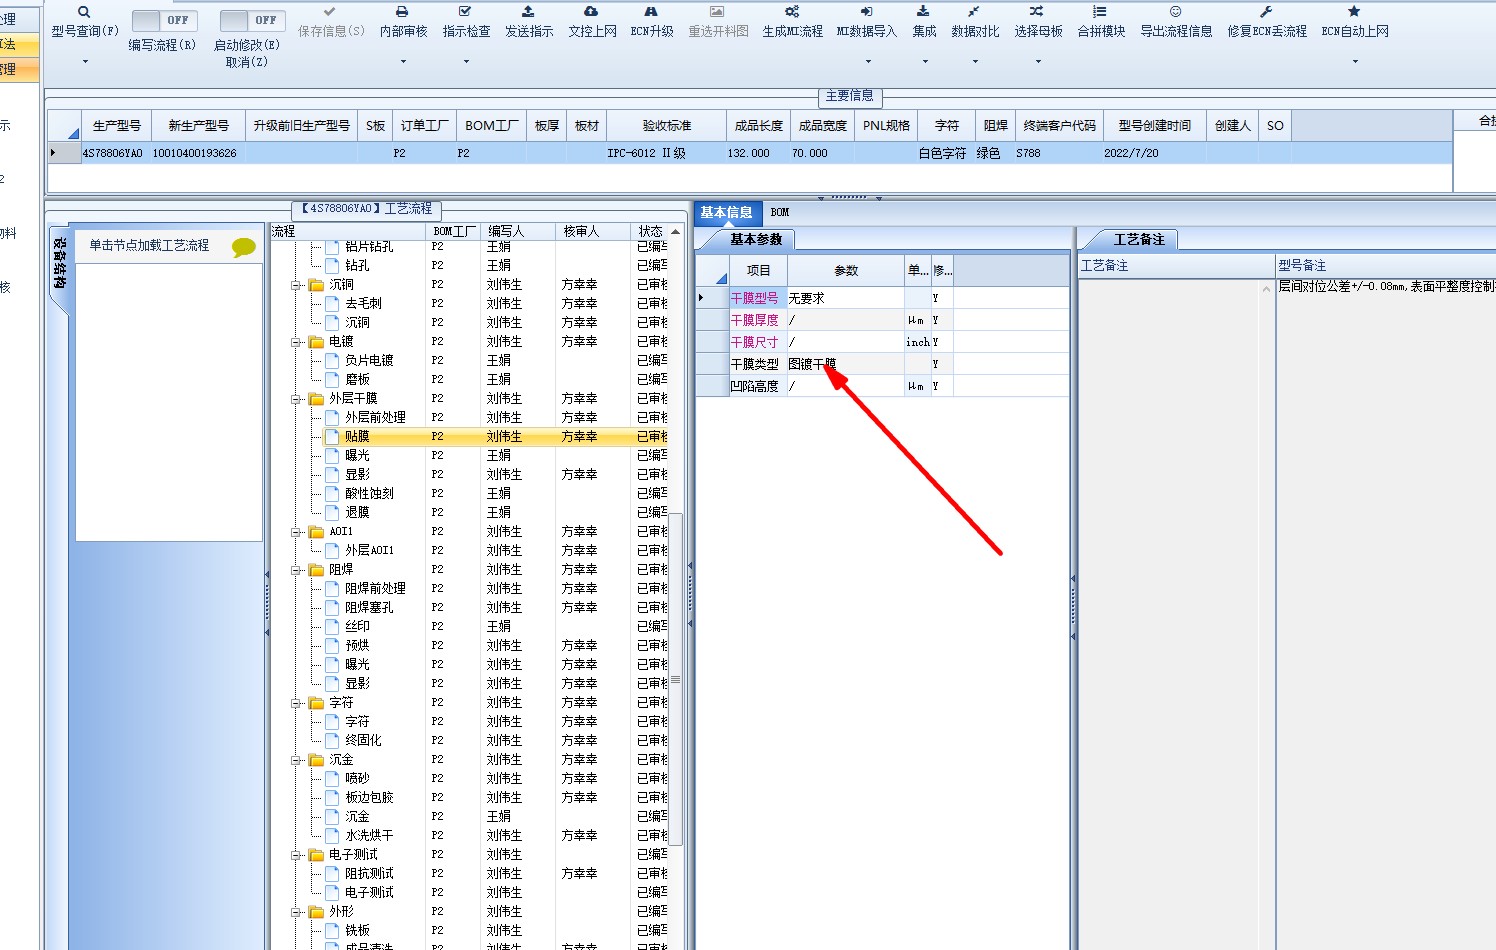1496x950 pixels.
Task: Click the 项目 column header in parameters
Action: click(758, 271)
